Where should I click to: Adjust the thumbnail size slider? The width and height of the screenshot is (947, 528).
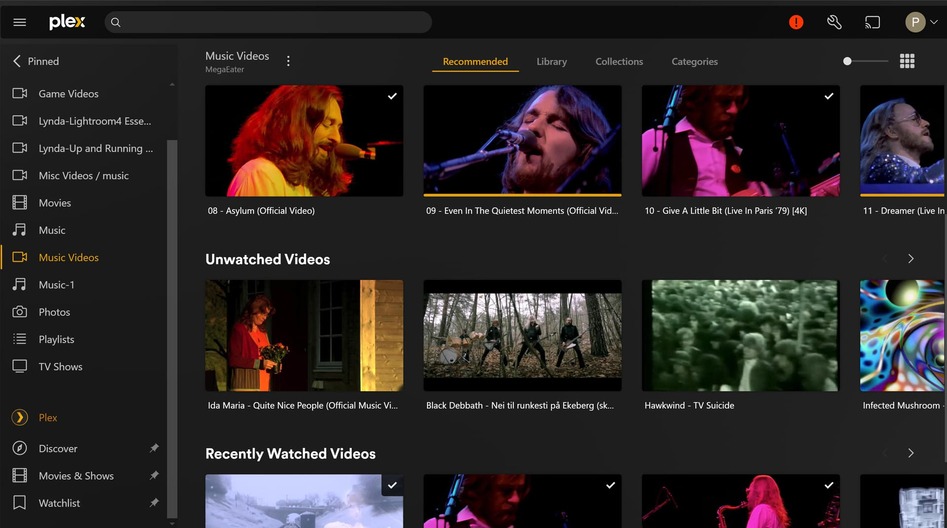click(x=865, y=61)
